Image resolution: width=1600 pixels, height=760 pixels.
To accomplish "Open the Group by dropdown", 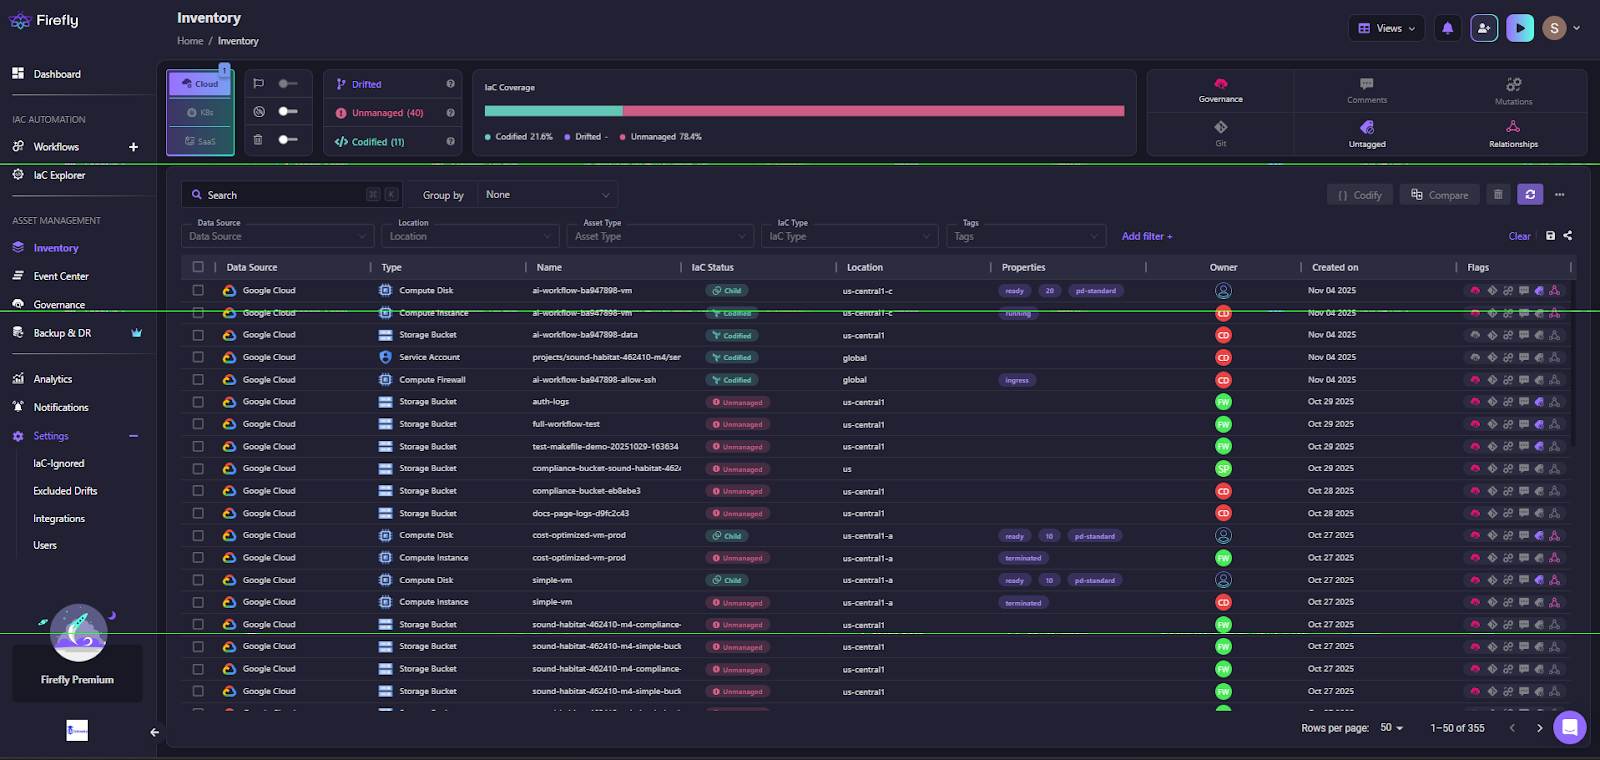I will 547,195.
